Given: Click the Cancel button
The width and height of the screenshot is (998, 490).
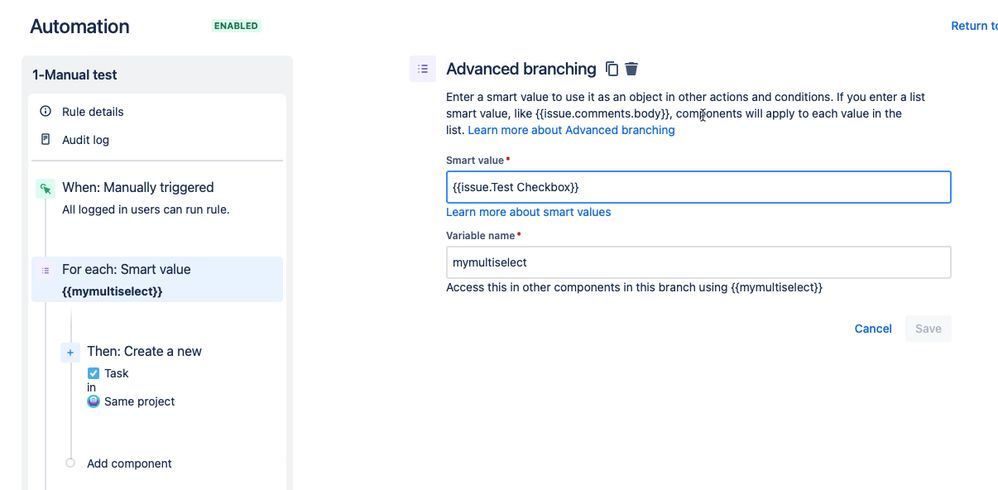Looking at the screenshot, I should [873, 328].
